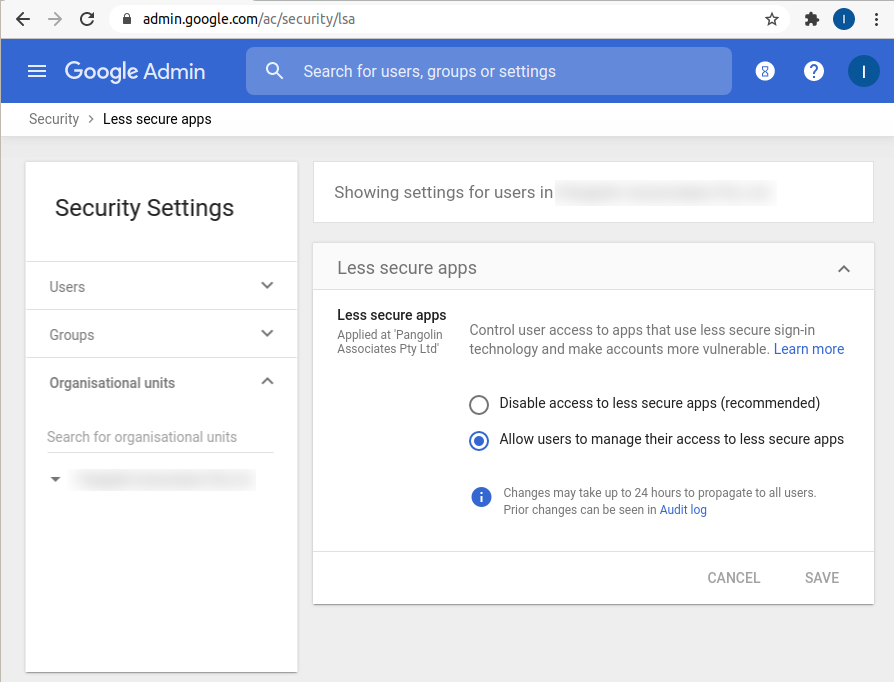Open the Help question mark icon
Image resolution: width=894 pixels, height=682 pixels.
[814, 71]
